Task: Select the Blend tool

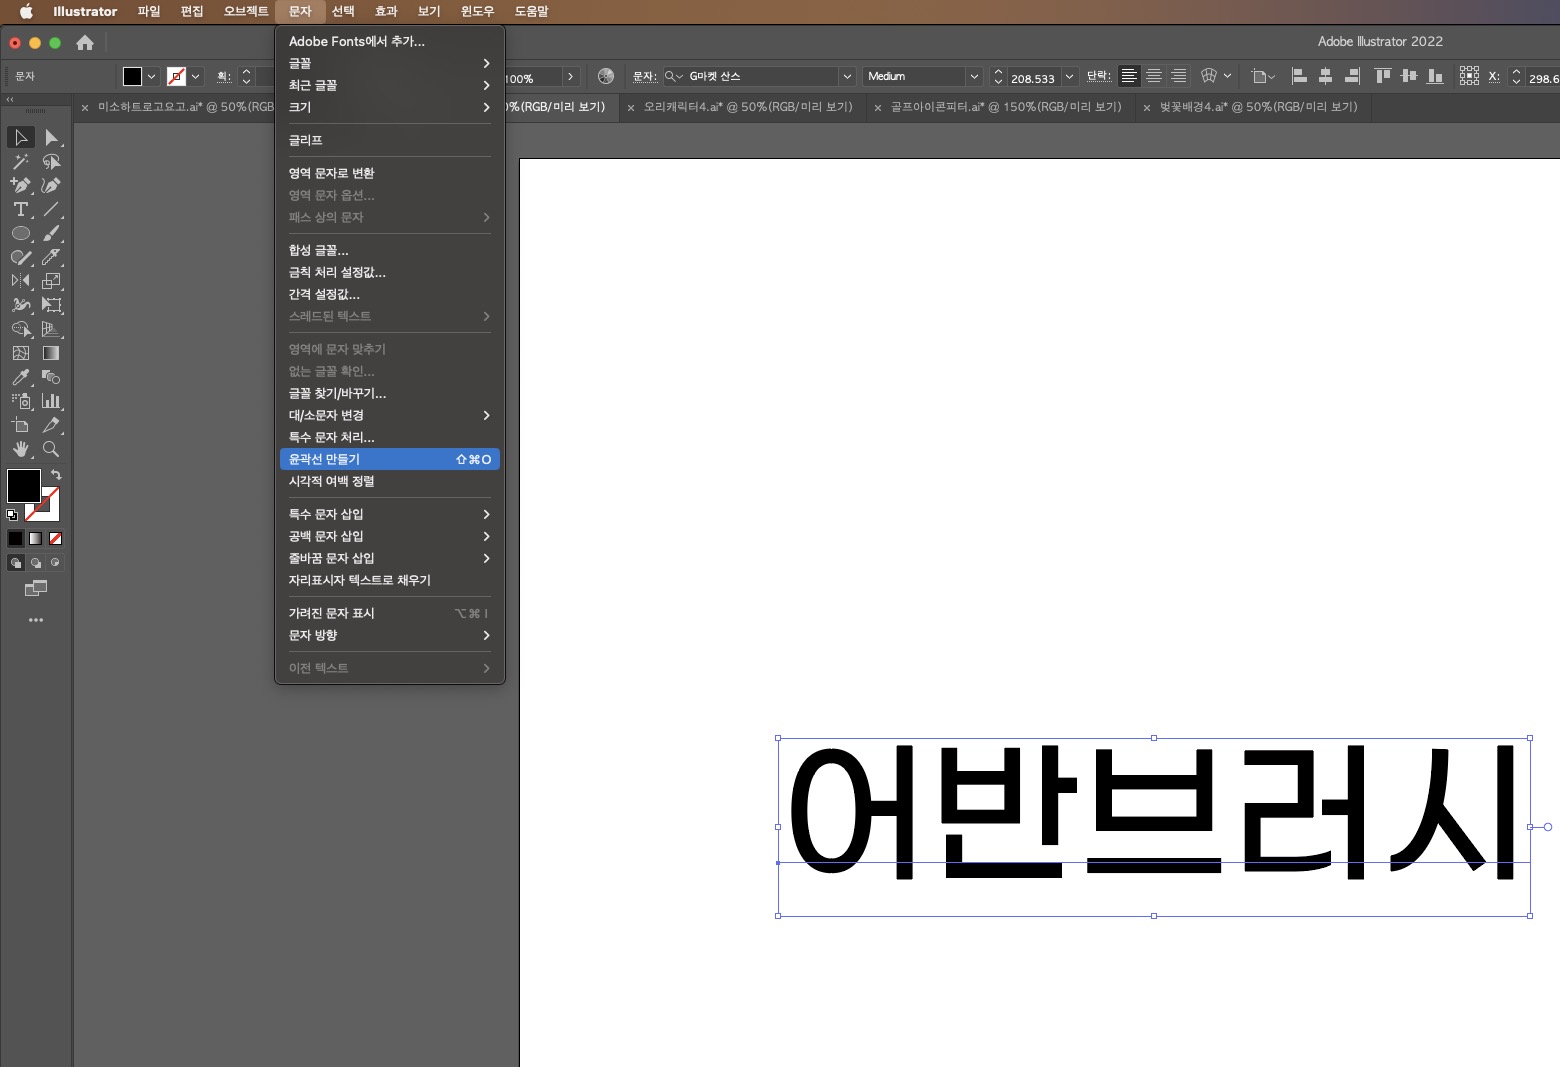Action: pos(52,377)
